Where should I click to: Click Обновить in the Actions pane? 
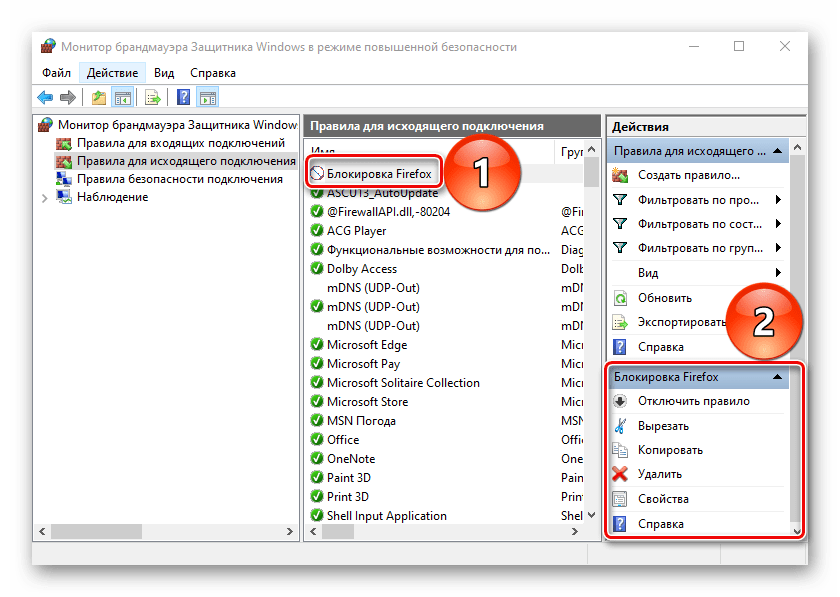pyautogui.click(x=664, y=297)
